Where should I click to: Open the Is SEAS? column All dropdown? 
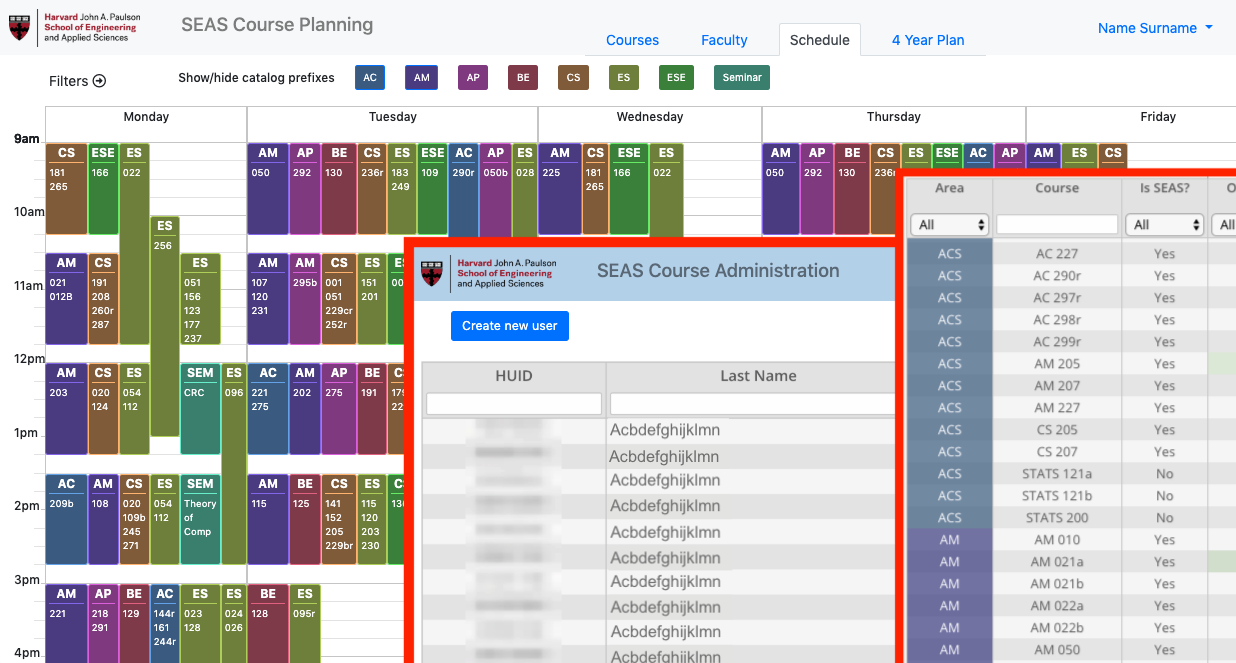click(1164, 225)
